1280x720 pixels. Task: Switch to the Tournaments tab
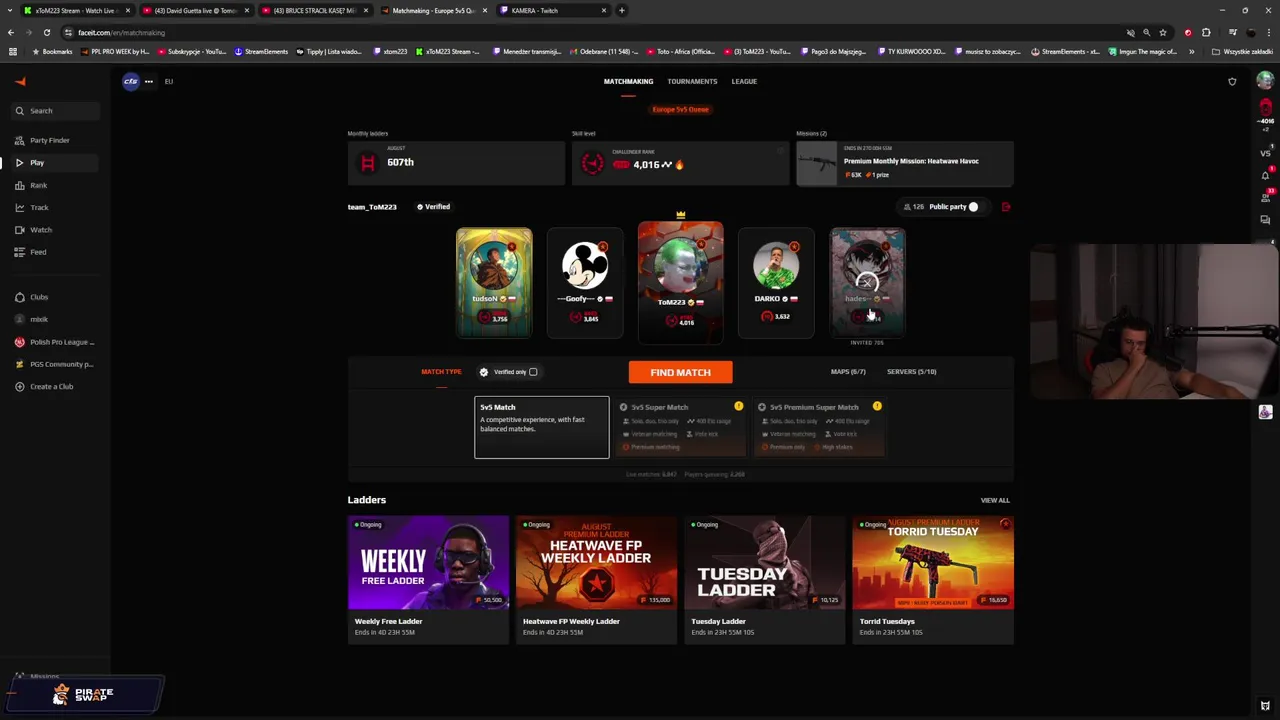692,81
